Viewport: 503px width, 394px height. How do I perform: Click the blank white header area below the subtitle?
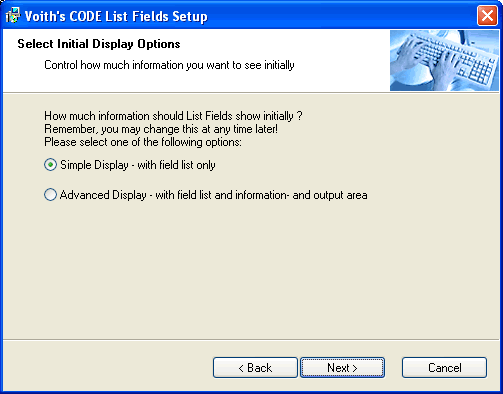coord(197,82)
